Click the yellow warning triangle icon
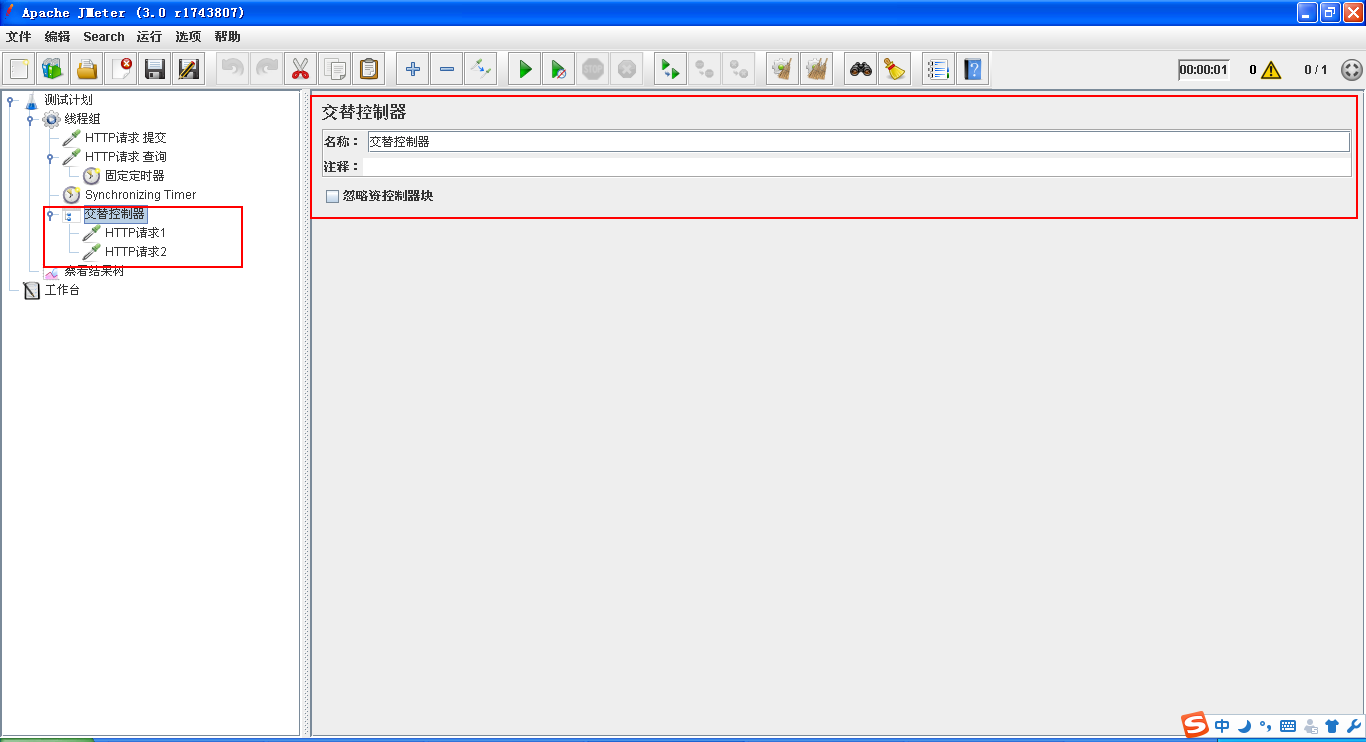Viewport: 1366px width, 742px height. tap(1271, 69)
